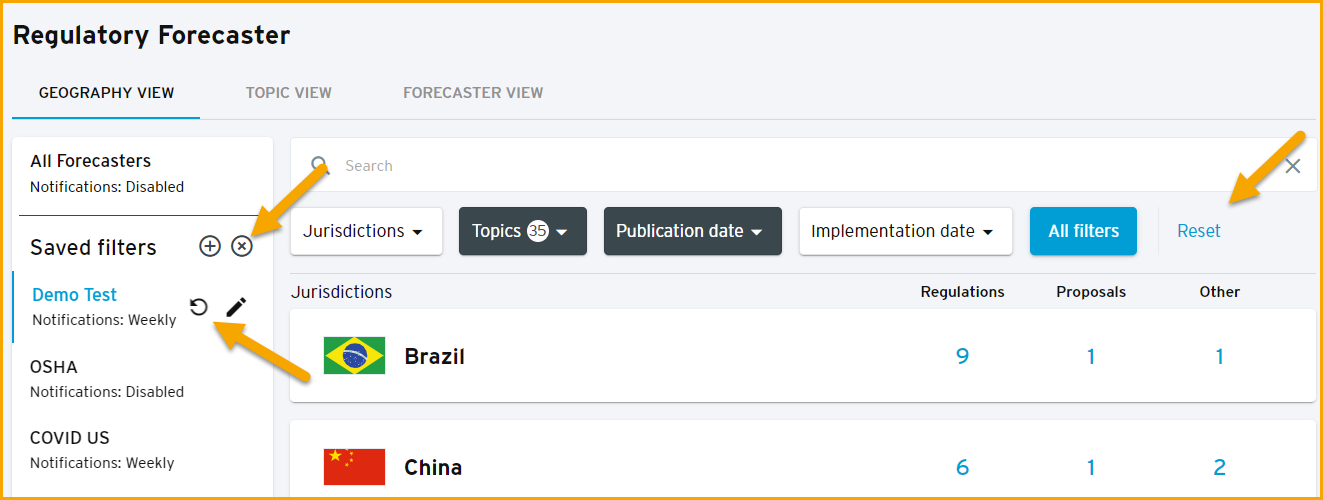Click the magnifier search icon

click(x=320, y=165)
